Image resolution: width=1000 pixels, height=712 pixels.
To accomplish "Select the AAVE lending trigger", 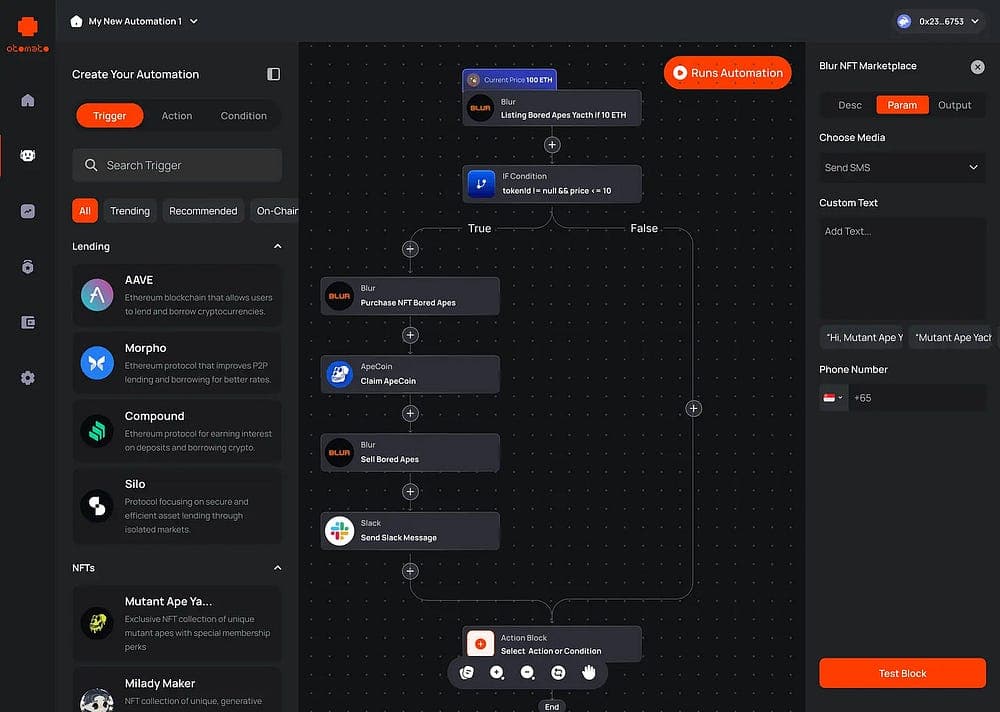I will (x=177, y=295).
